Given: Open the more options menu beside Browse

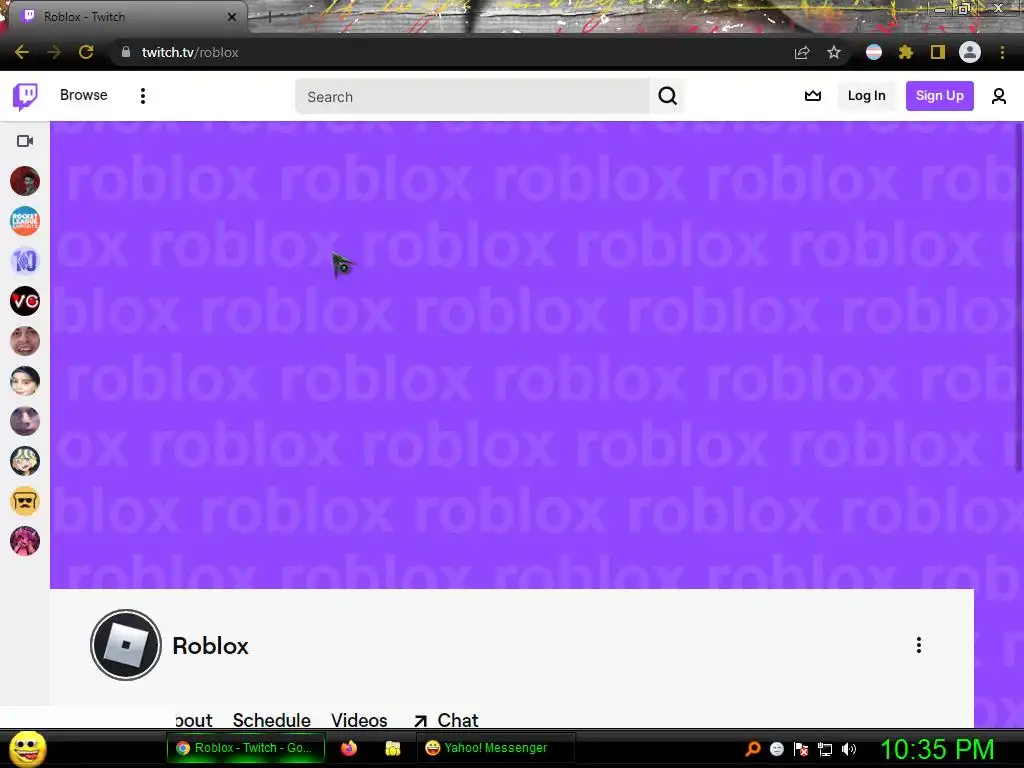Looking at the screenshot, I should click(142, 96).
